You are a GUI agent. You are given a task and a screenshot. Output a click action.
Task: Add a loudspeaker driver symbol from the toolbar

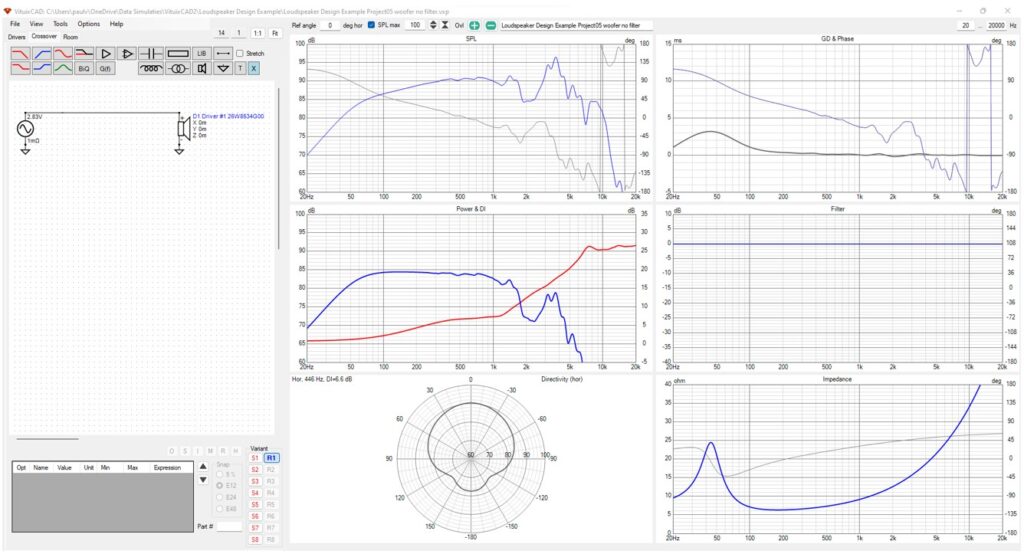tap(202, 68)
